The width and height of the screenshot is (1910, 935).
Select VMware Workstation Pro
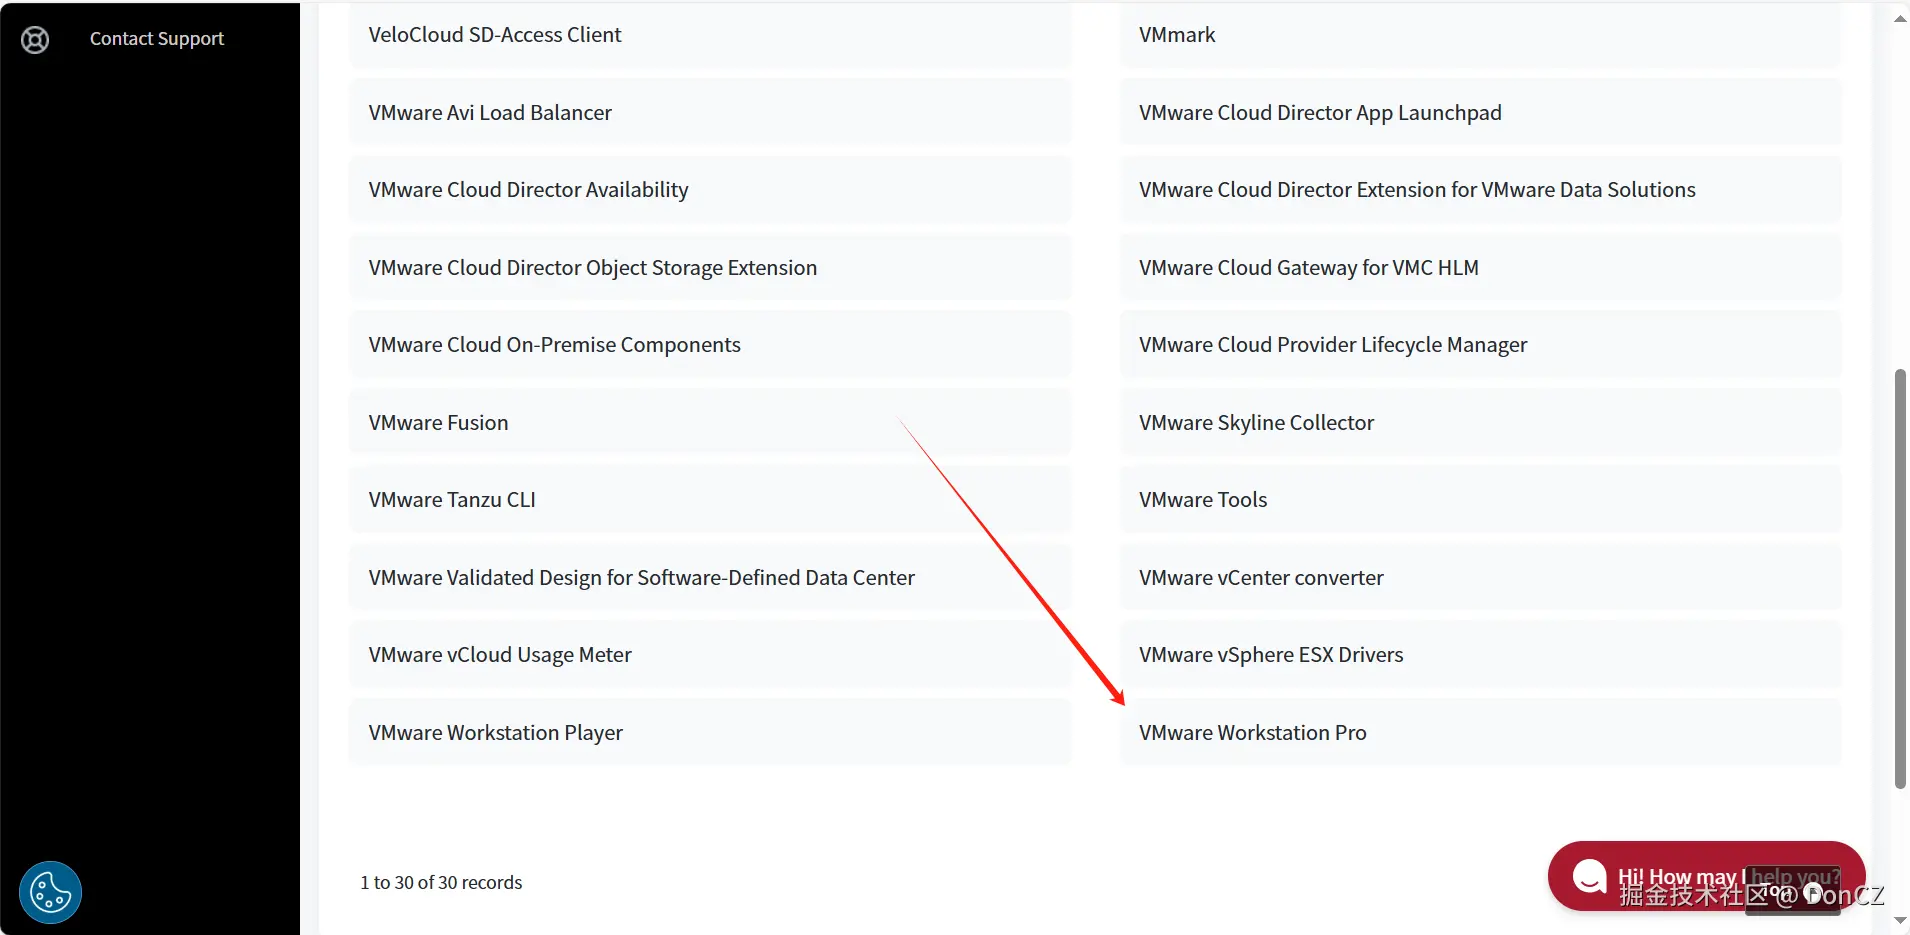[1252, 733]
